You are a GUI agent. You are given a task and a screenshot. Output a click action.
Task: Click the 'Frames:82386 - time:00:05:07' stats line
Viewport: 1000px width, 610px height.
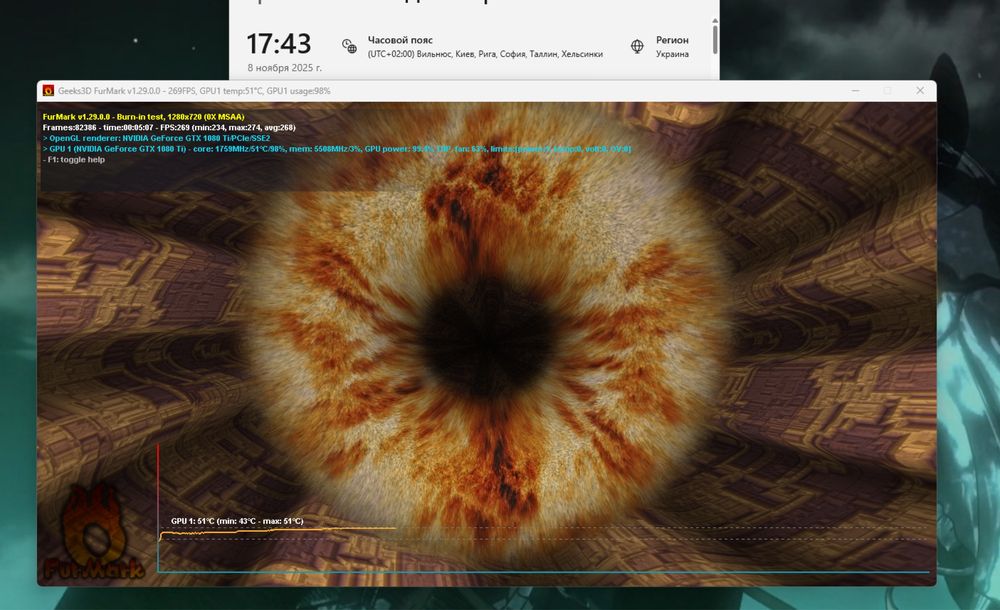tap(169, 128)
